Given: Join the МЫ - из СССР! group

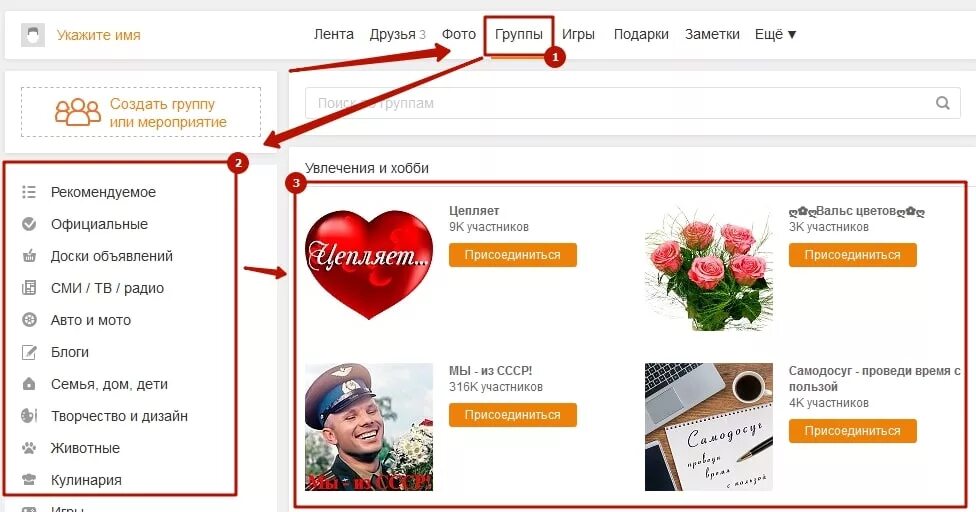Looking at the screenshot, I should pyautogui.click(x=513, y=415).
